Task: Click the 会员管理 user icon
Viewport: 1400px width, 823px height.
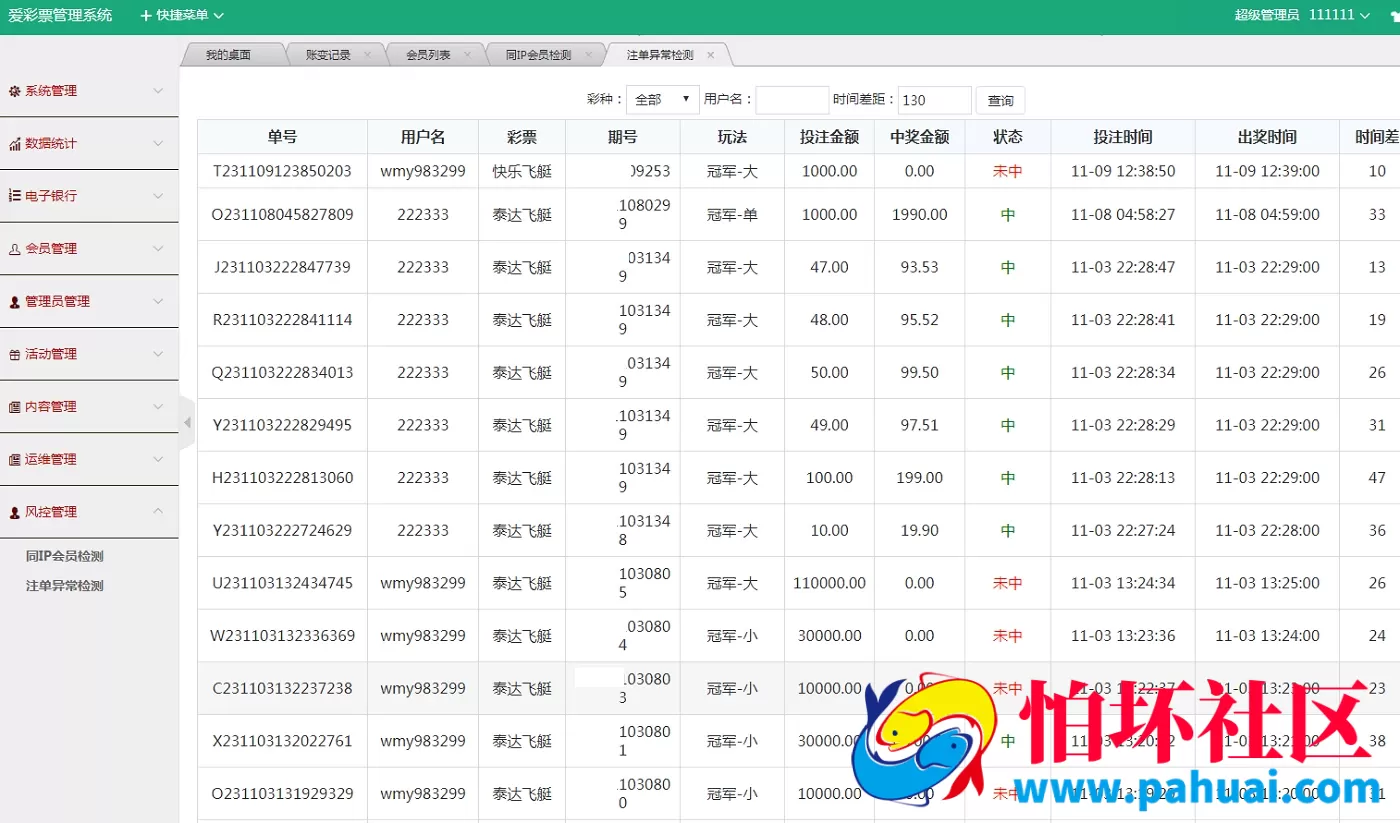Action: [x=14, y=249]
